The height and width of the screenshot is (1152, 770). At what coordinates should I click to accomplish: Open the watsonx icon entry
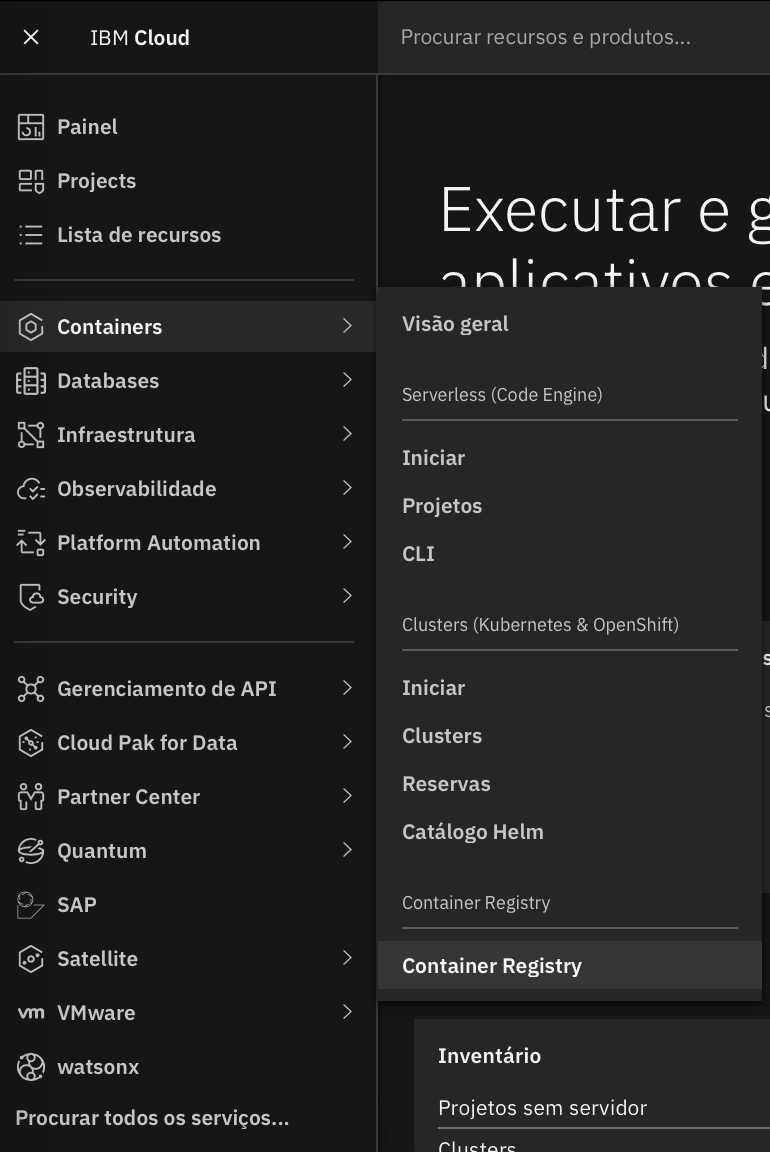pos(31,1067)
